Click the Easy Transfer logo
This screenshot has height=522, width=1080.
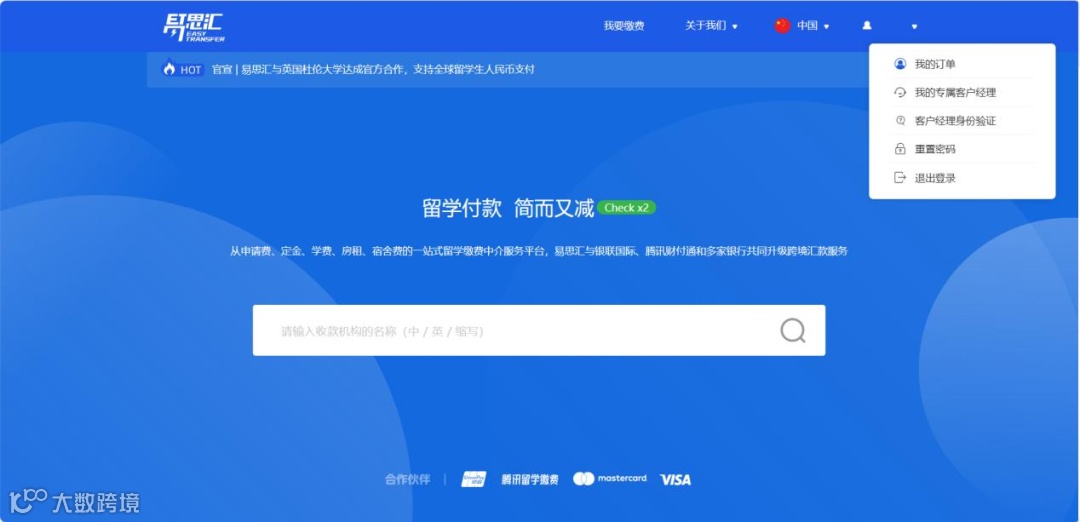point(194,28)
